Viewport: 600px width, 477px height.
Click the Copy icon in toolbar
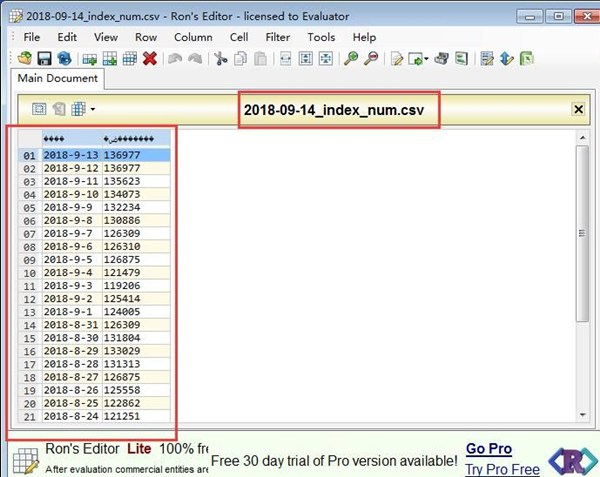[240, 59]
